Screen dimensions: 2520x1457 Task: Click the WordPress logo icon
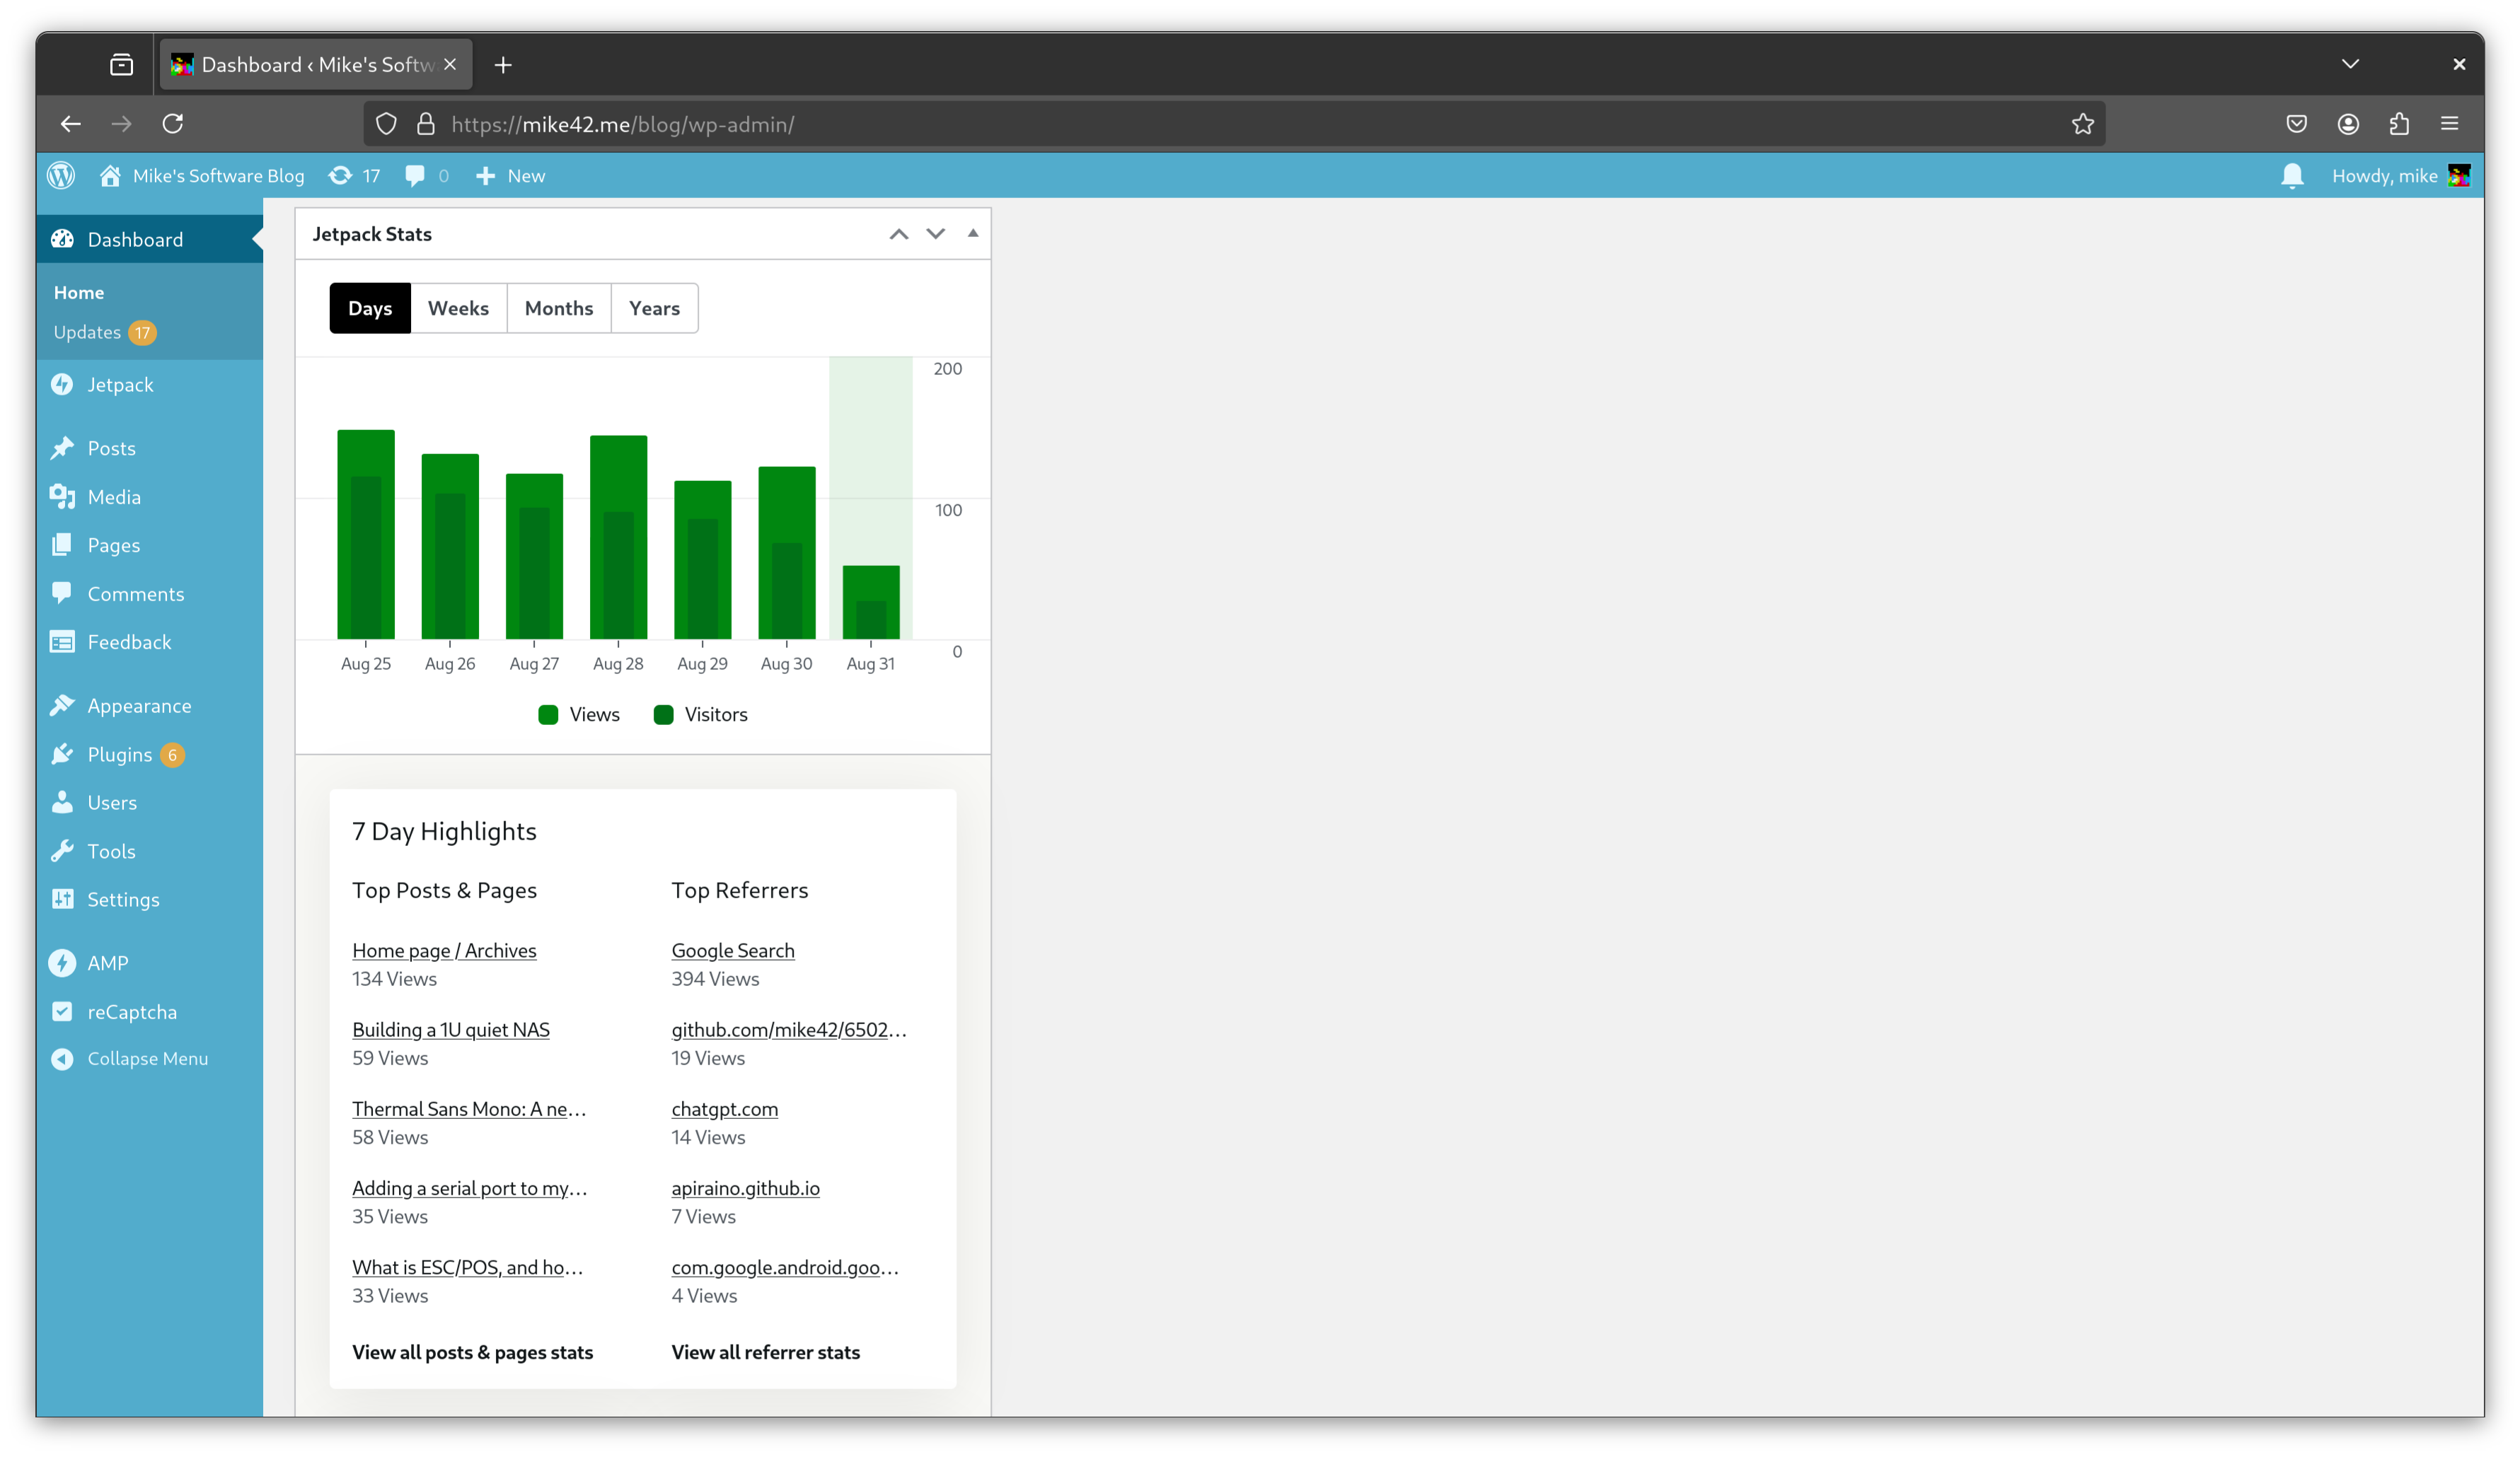point(61,176)
